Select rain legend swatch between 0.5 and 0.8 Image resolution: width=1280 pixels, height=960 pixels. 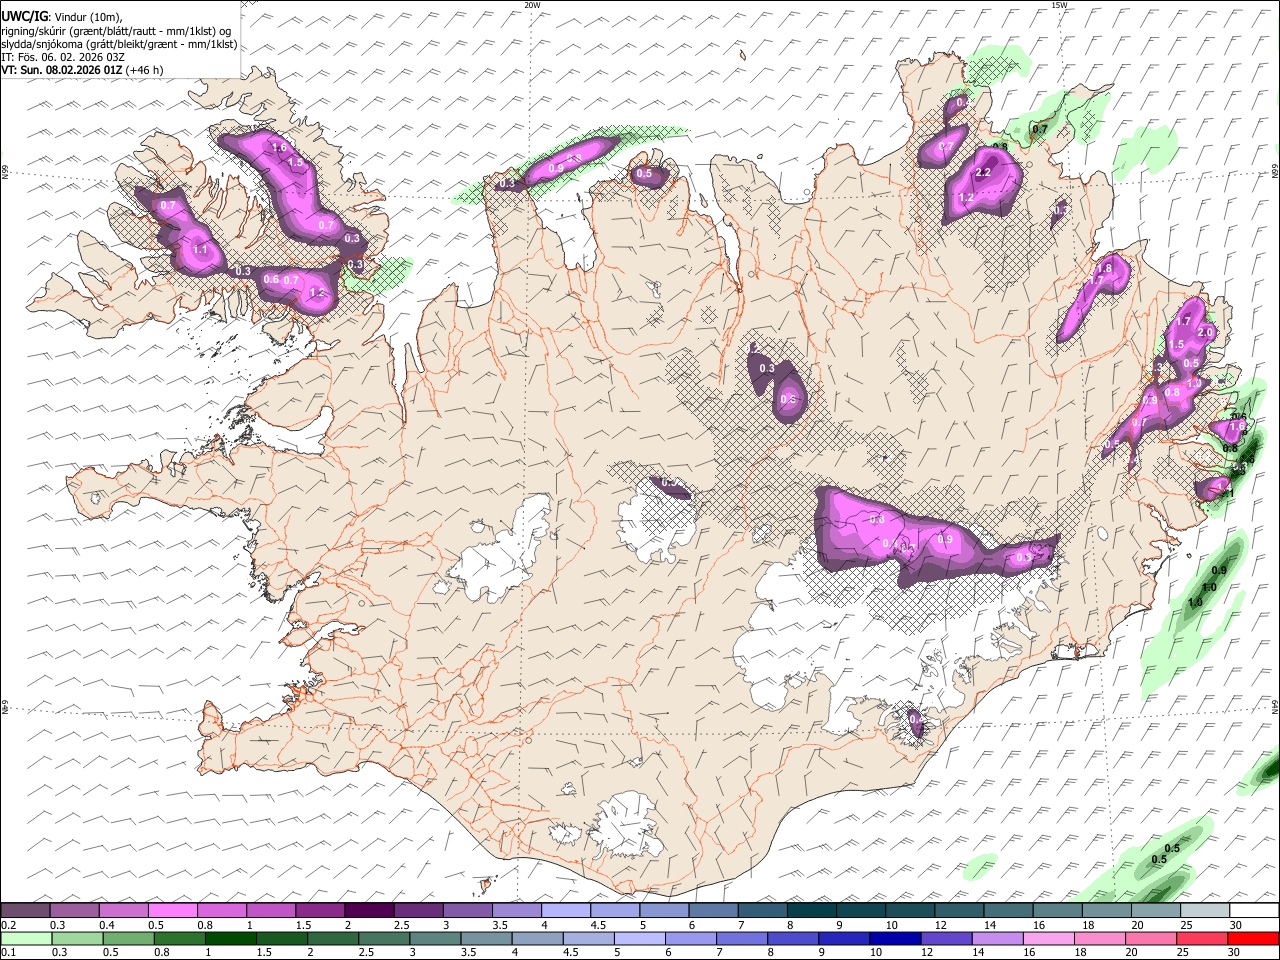pyautogui.click(x=128, y=938)
